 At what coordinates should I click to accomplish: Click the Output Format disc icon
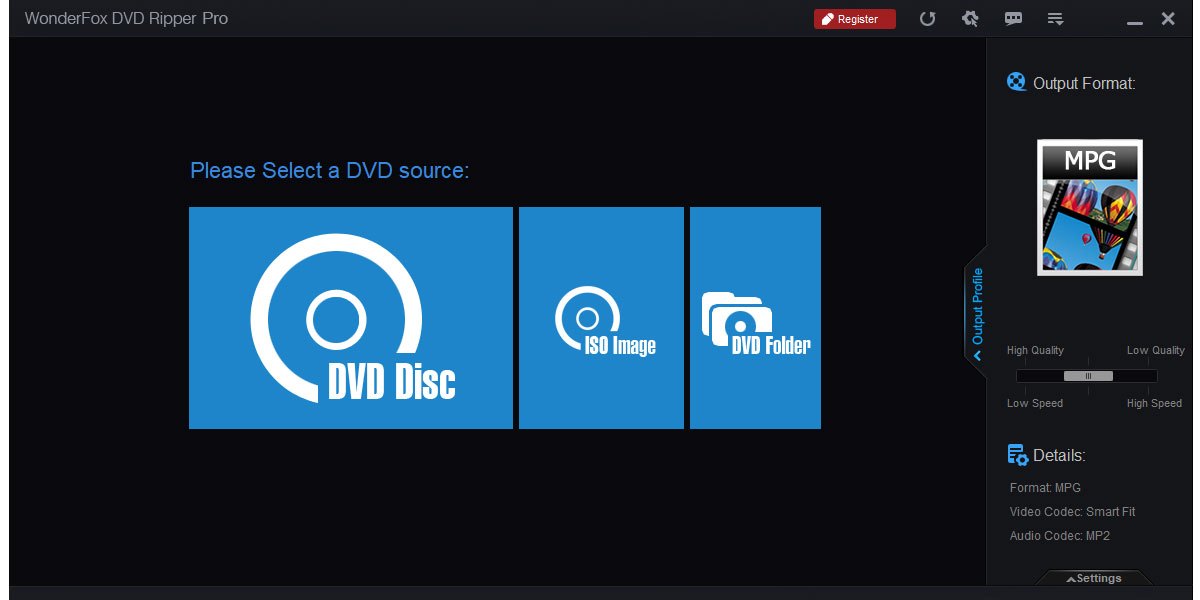[1016, 82]
